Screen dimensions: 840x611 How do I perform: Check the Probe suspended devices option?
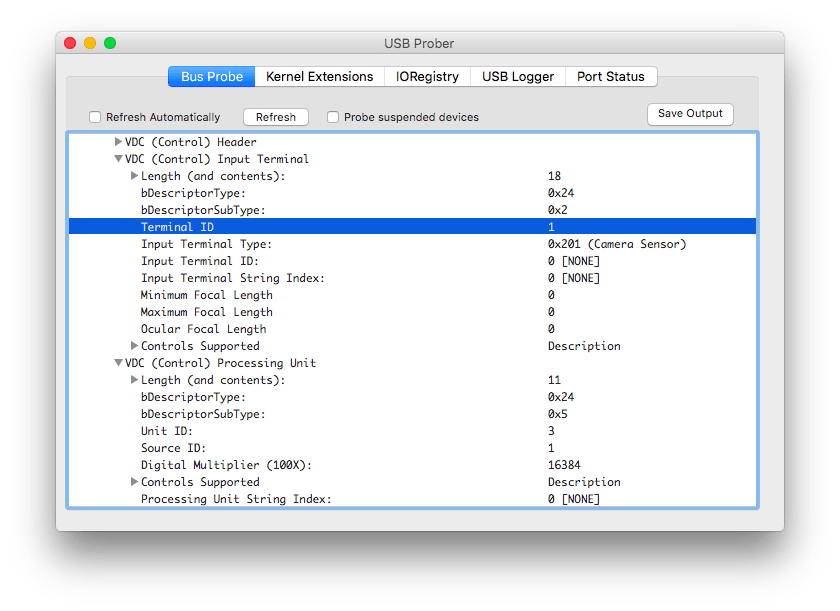click(333, 117)
